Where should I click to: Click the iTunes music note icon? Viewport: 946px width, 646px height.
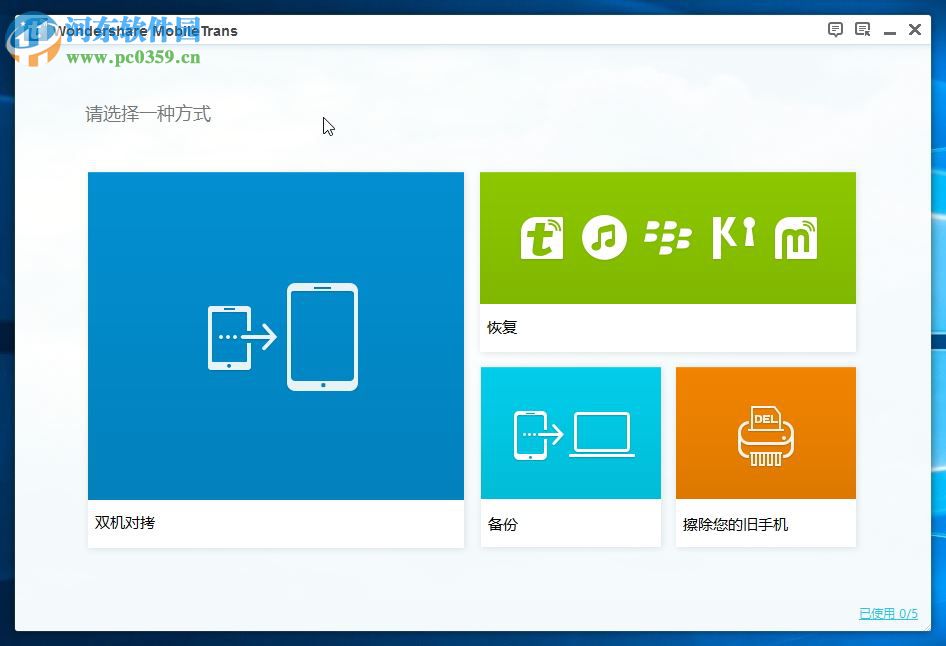click(605, 238)
